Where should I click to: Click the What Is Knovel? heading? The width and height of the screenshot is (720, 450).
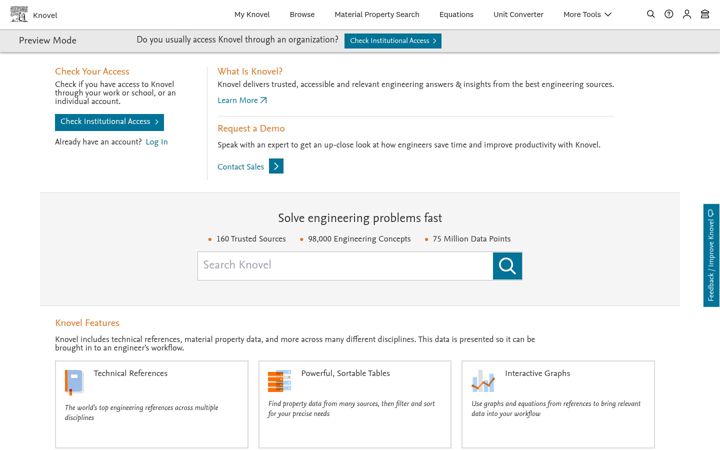tap(250, 72)
